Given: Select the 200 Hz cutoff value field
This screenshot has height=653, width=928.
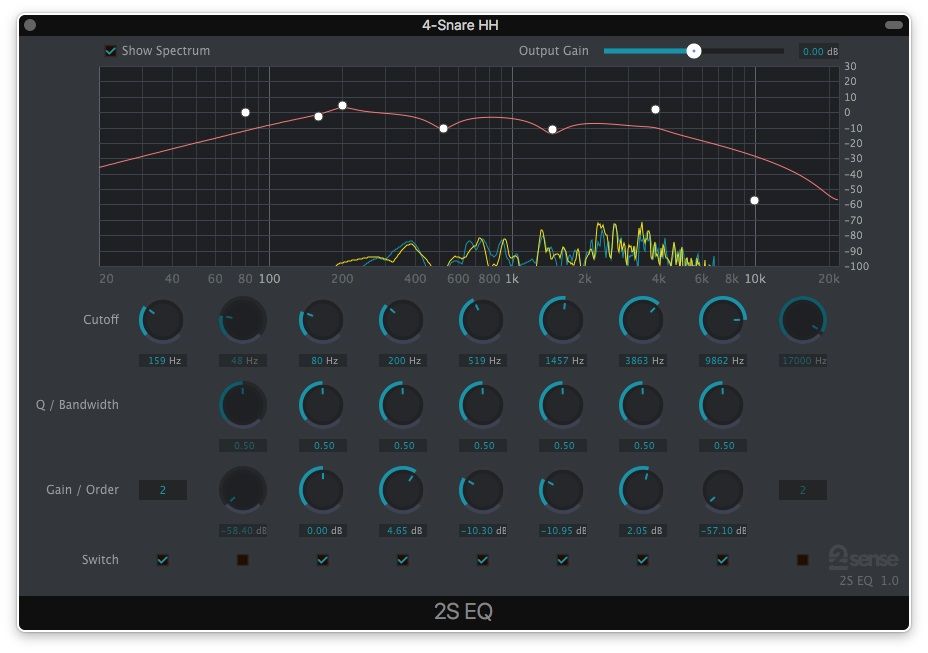Looking at the screenshot, I should point(403,361).
